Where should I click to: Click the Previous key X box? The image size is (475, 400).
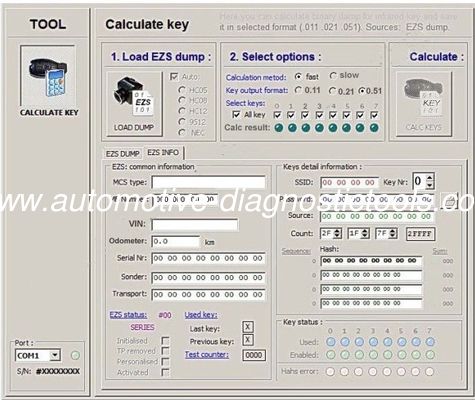pos(248,340)
